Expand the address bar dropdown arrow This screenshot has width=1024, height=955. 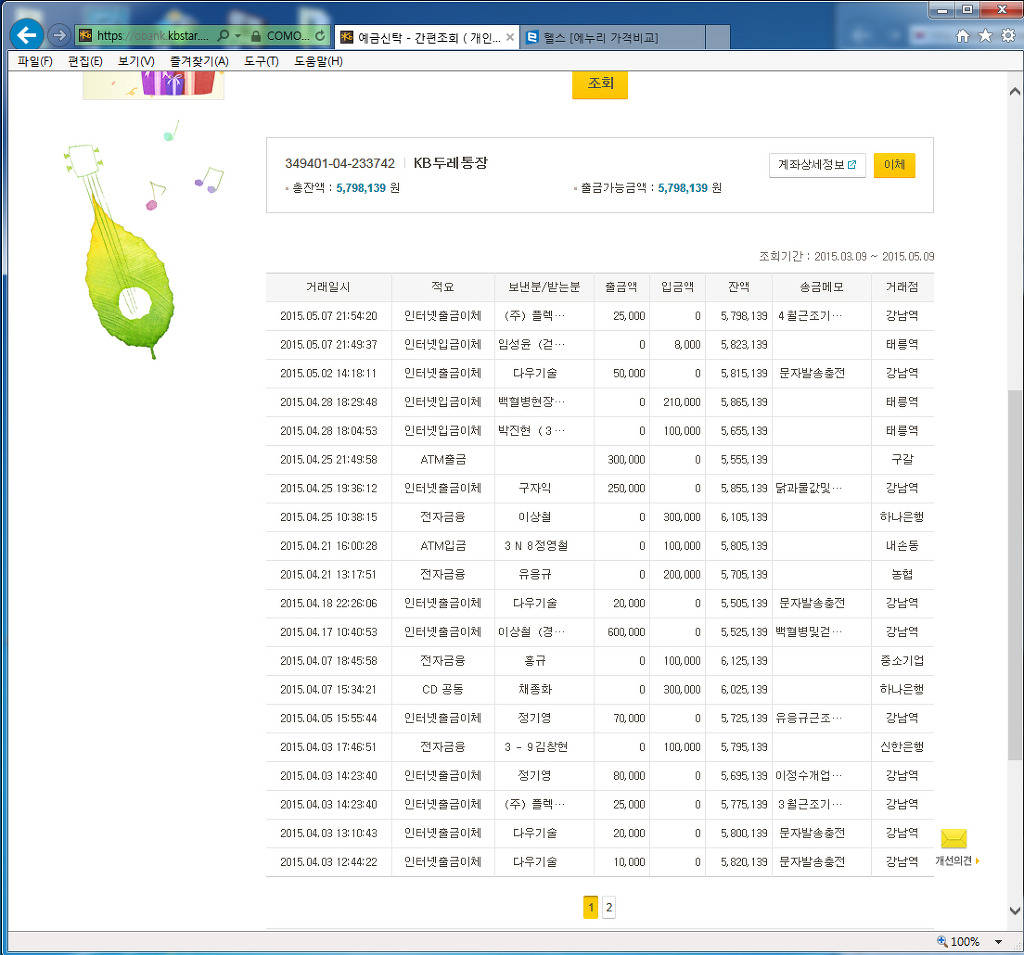pos(238,36)
